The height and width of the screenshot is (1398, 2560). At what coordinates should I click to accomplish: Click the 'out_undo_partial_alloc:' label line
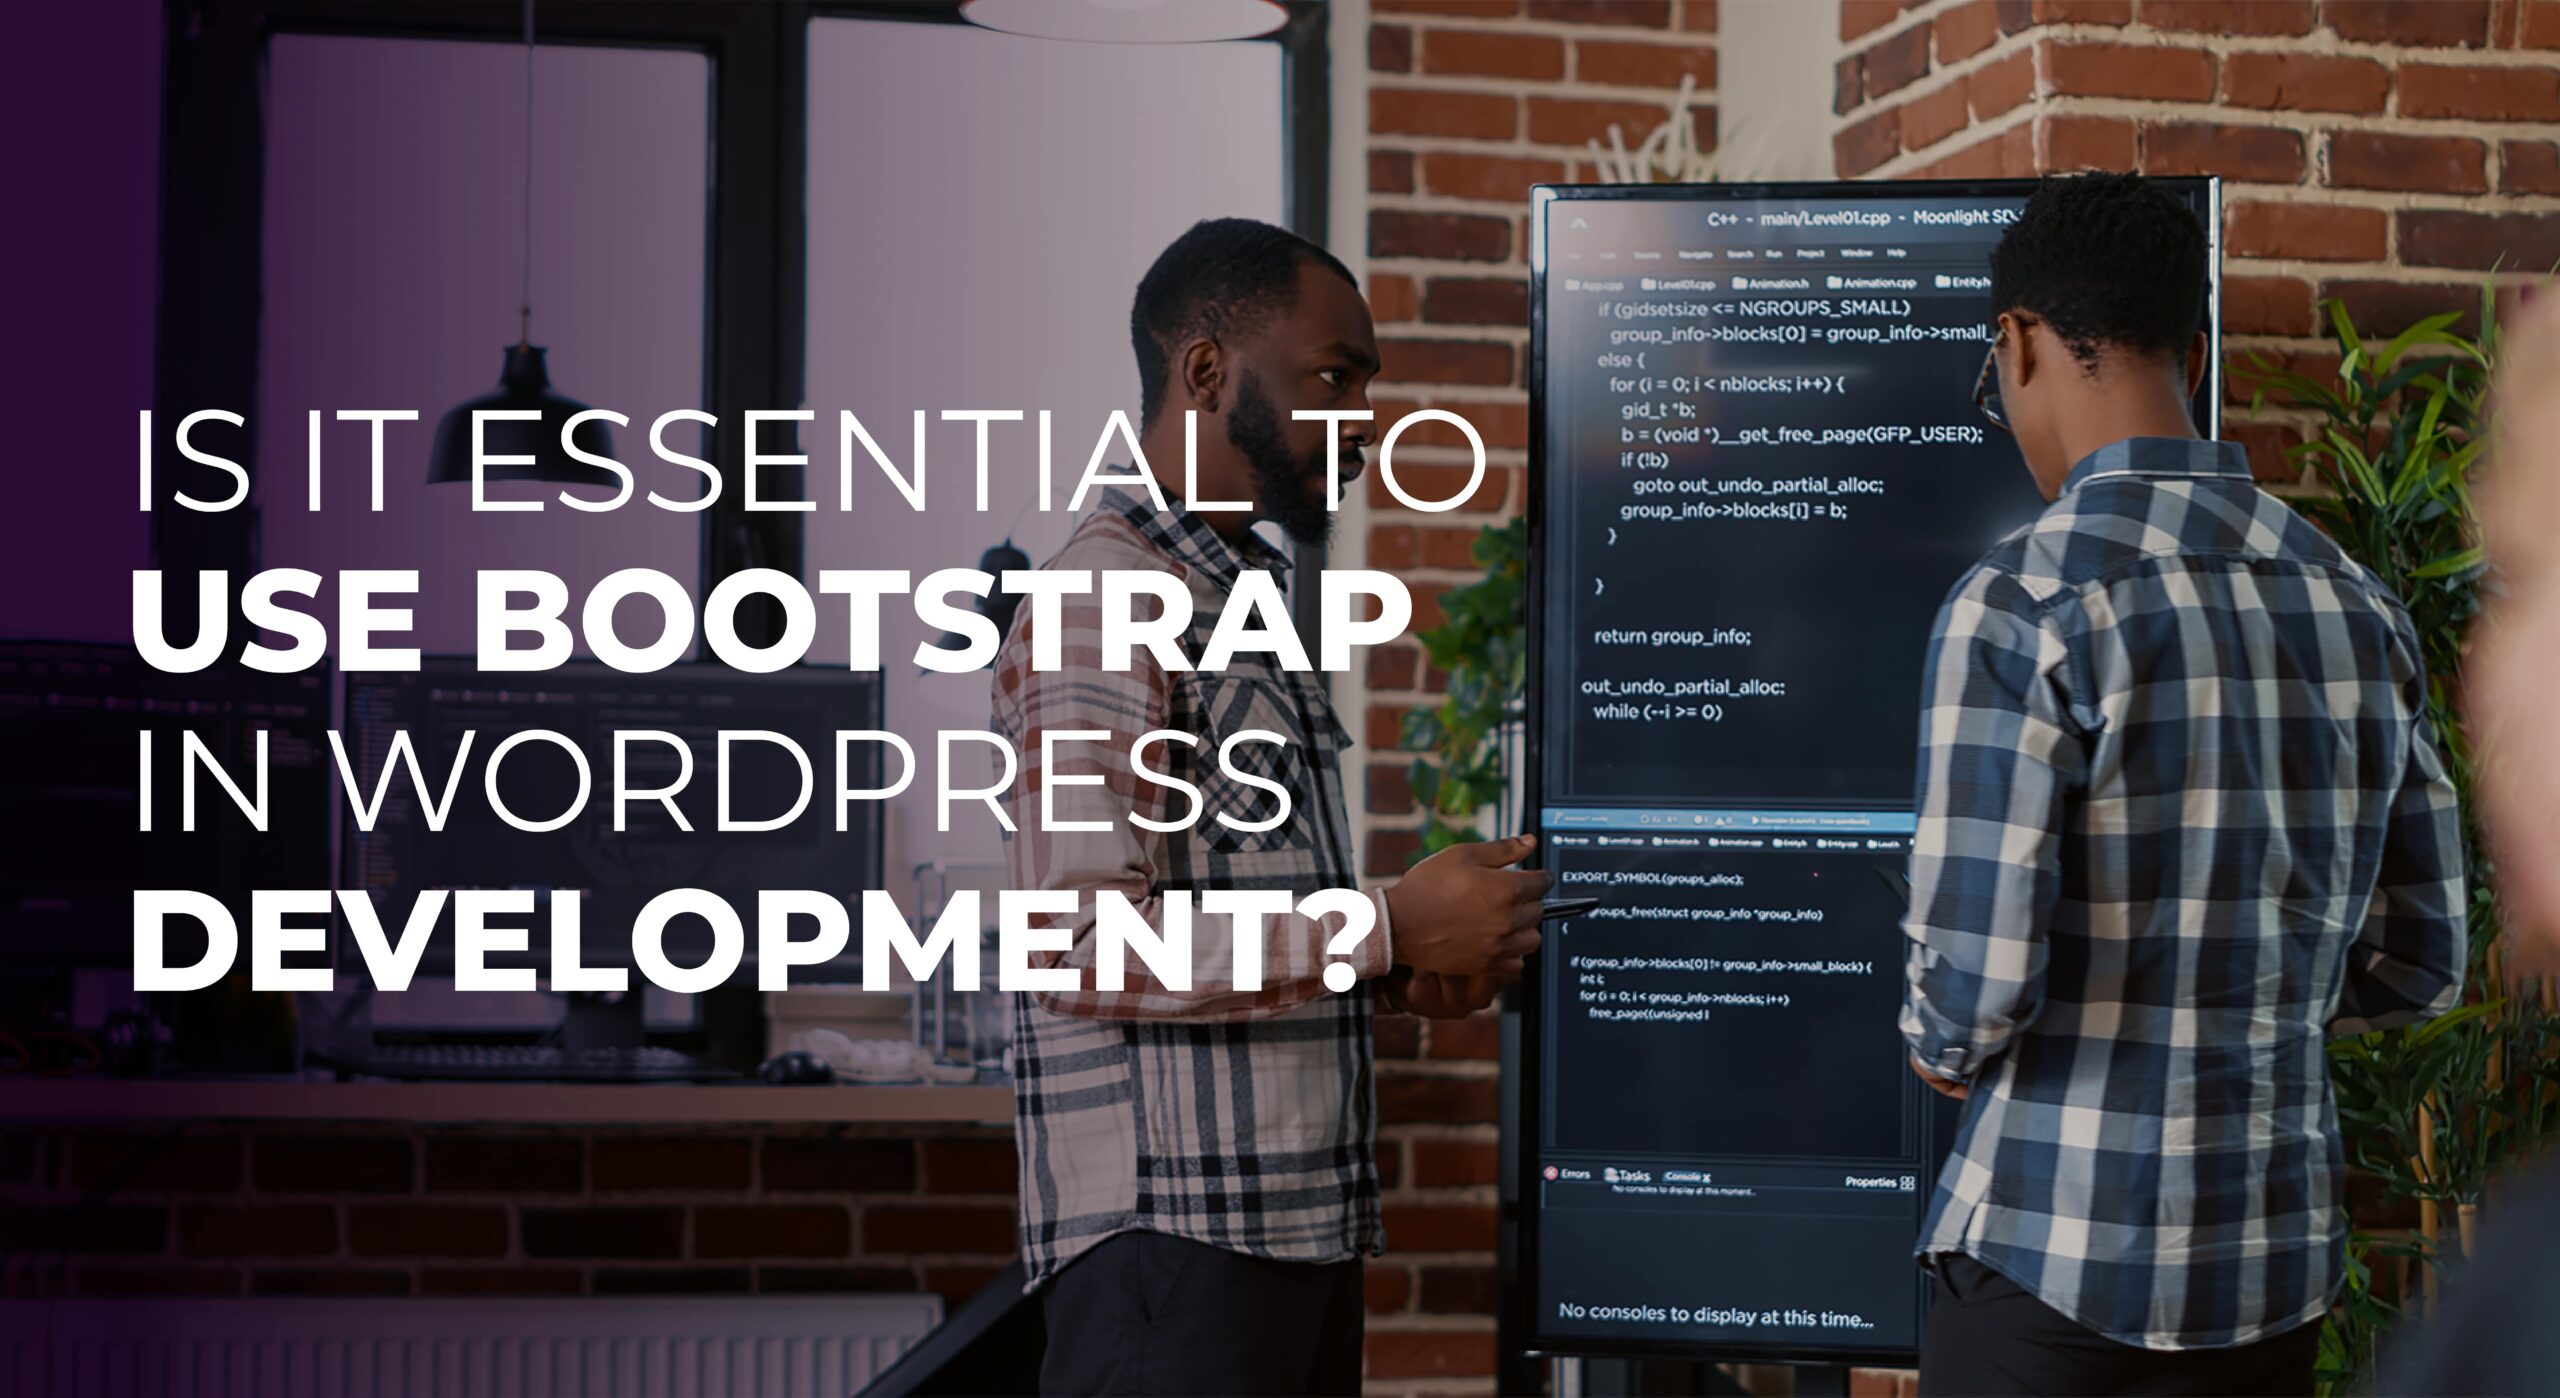[x=1682, y=686]
